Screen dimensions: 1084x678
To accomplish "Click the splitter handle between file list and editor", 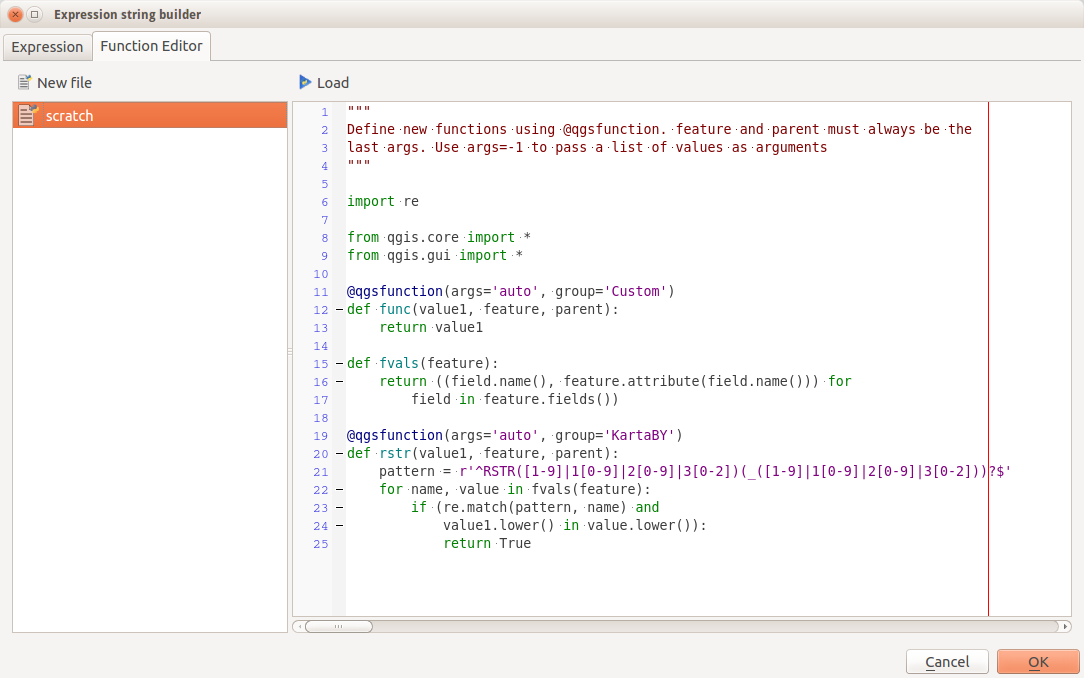I will click(290, 352).
